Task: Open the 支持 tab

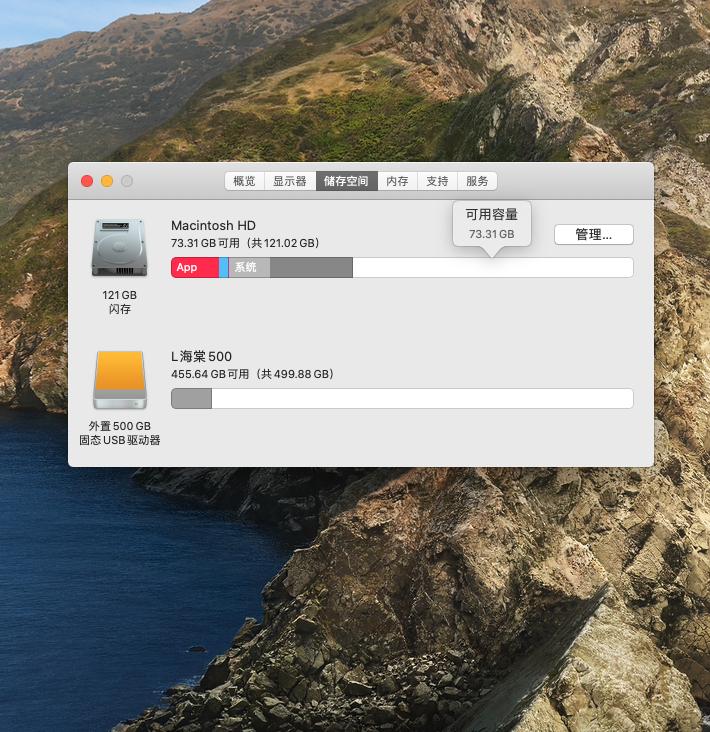Action: pyautogui.click(x=437, y=181)
